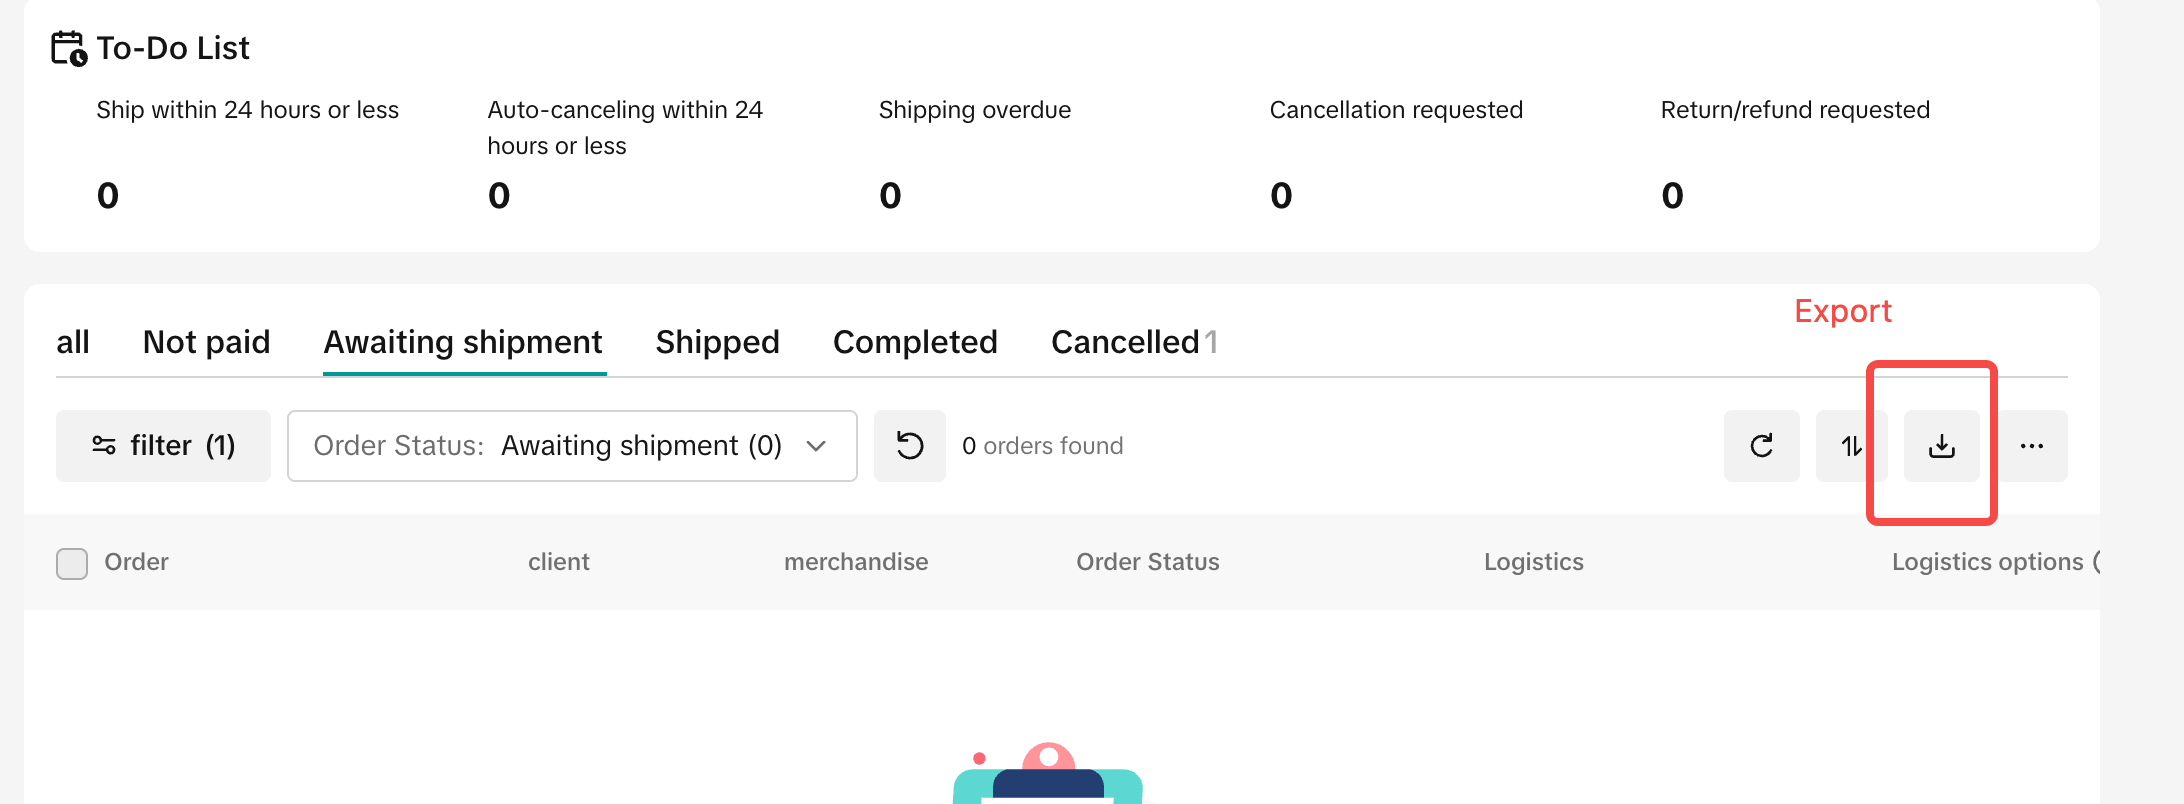Click the refresh orders icon

(1761, 446)
